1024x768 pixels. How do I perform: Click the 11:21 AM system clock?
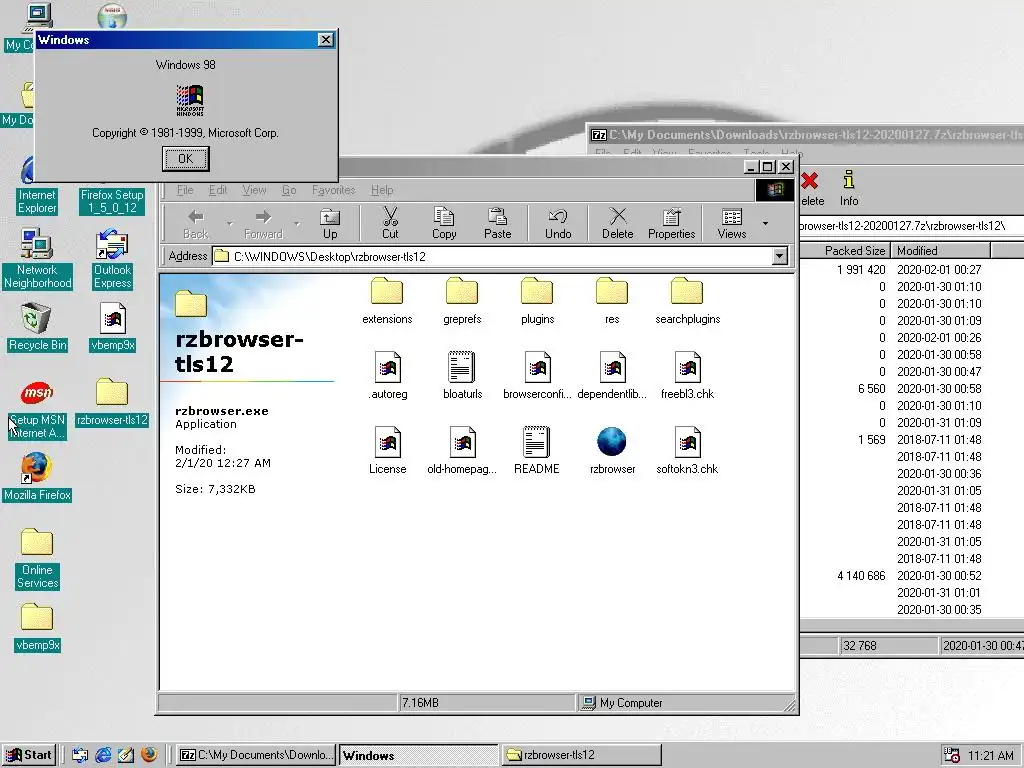coord(991,756)
